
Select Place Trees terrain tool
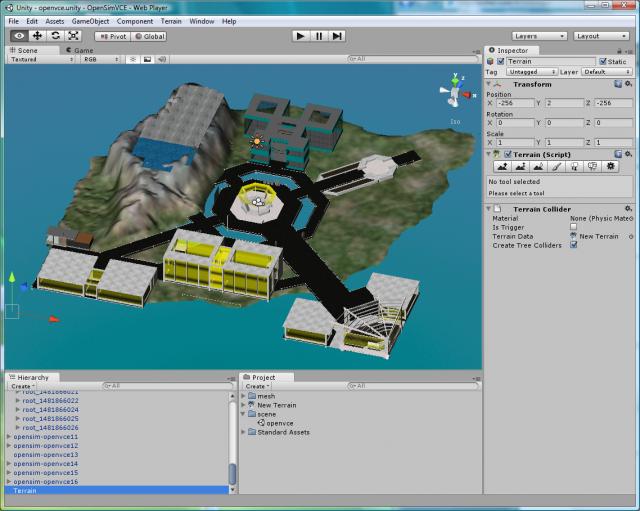coord(575,167)
